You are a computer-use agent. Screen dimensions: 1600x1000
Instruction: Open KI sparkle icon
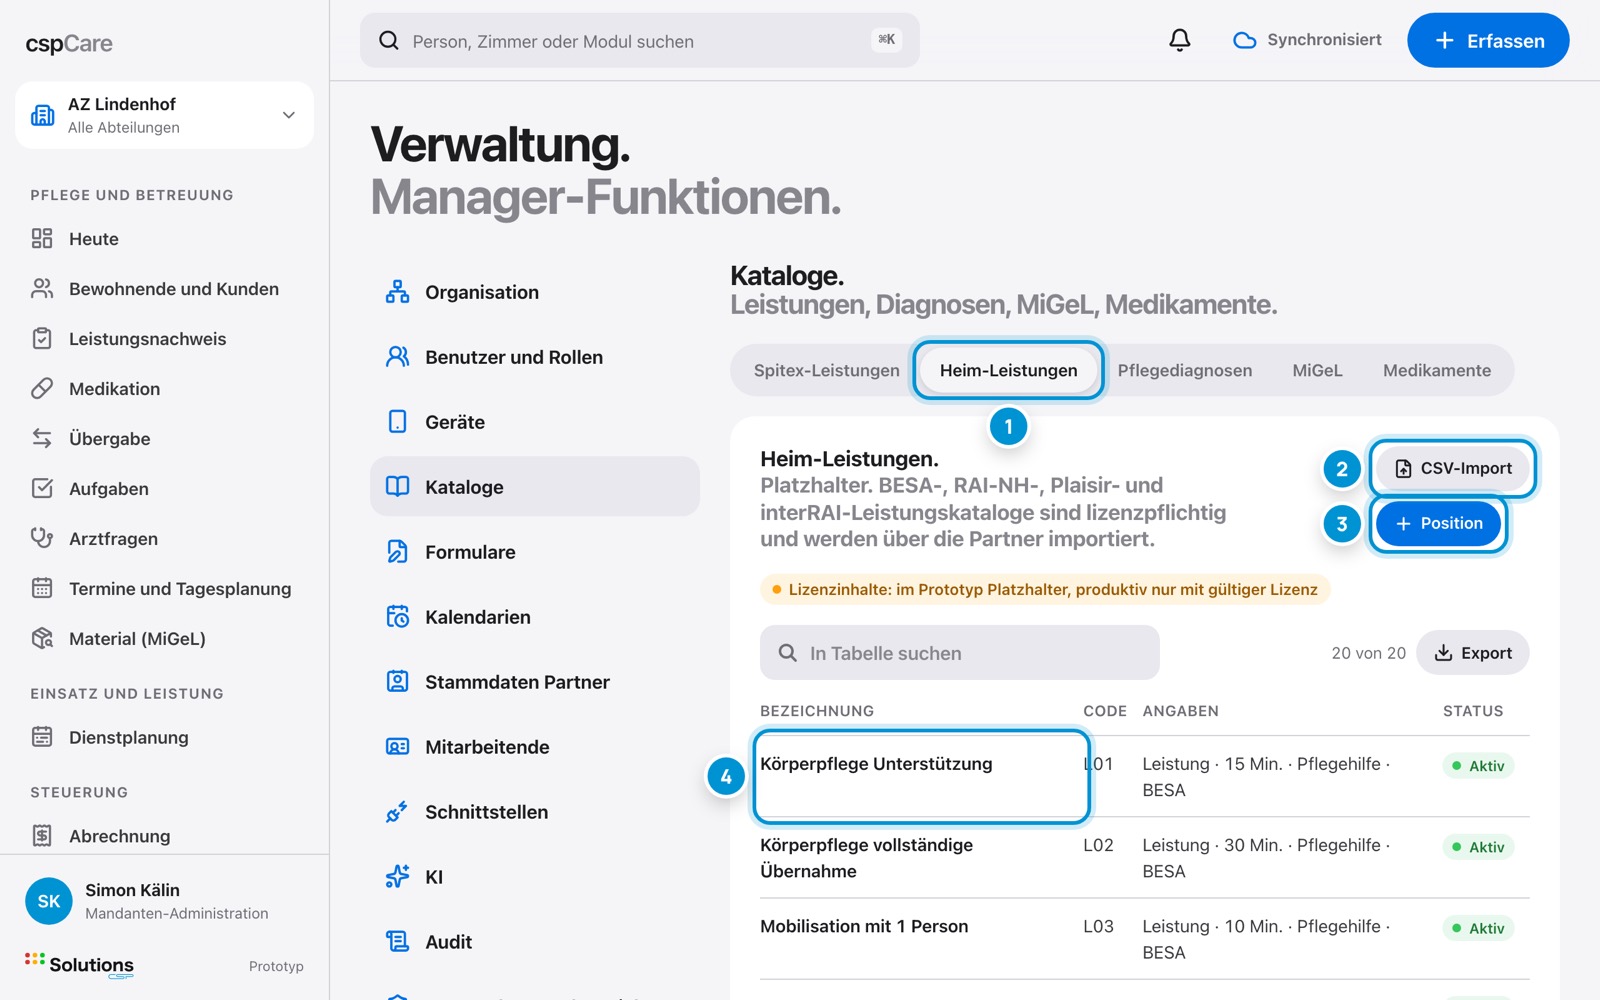click(x=397, y=877)
